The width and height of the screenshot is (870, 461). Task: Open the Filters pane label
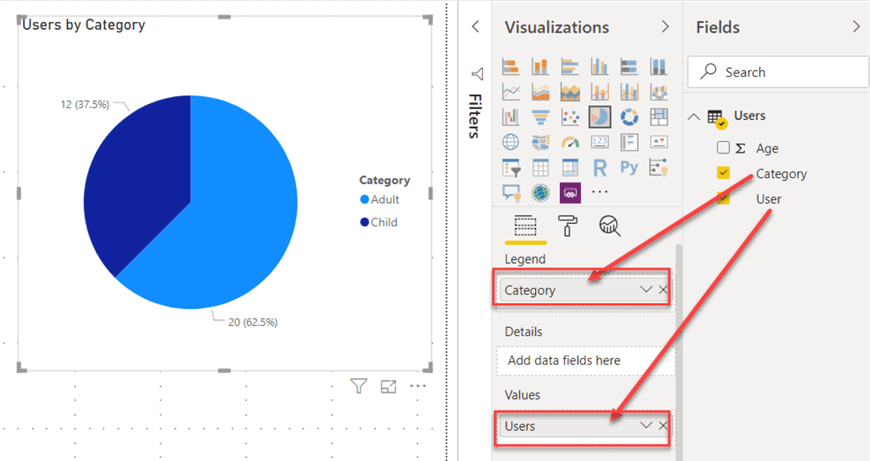[475, 115]
